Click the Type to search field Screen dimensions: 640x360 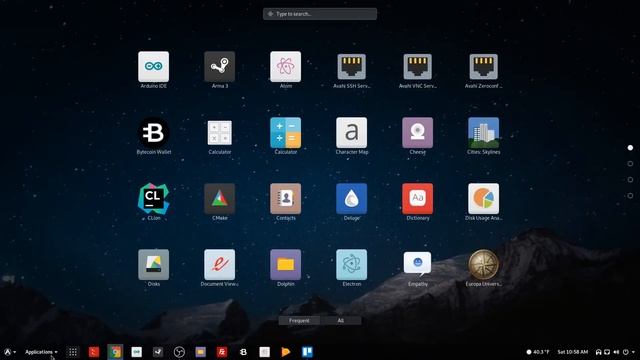pos(320,14)
